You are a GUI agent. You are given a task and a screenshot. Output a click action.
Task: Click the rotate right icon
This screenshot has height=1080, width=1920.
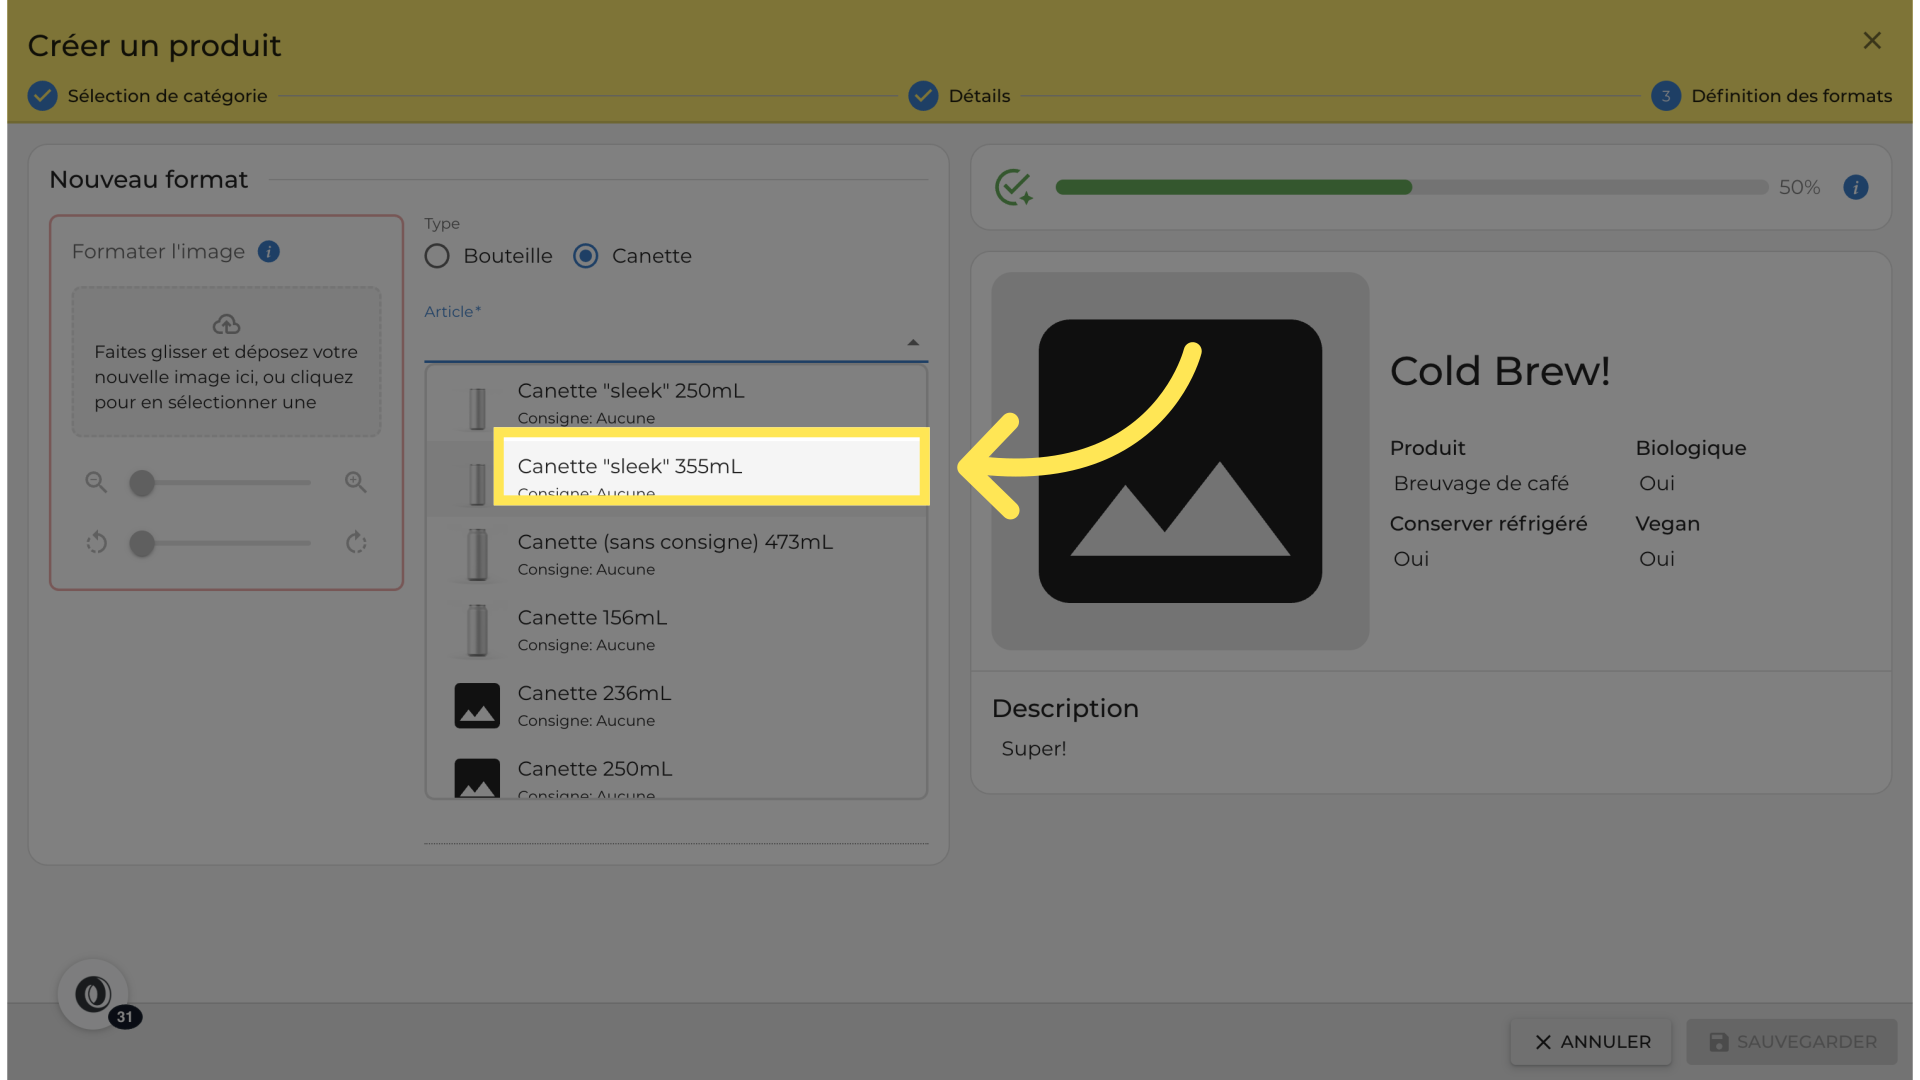click(x=356, y=543)
